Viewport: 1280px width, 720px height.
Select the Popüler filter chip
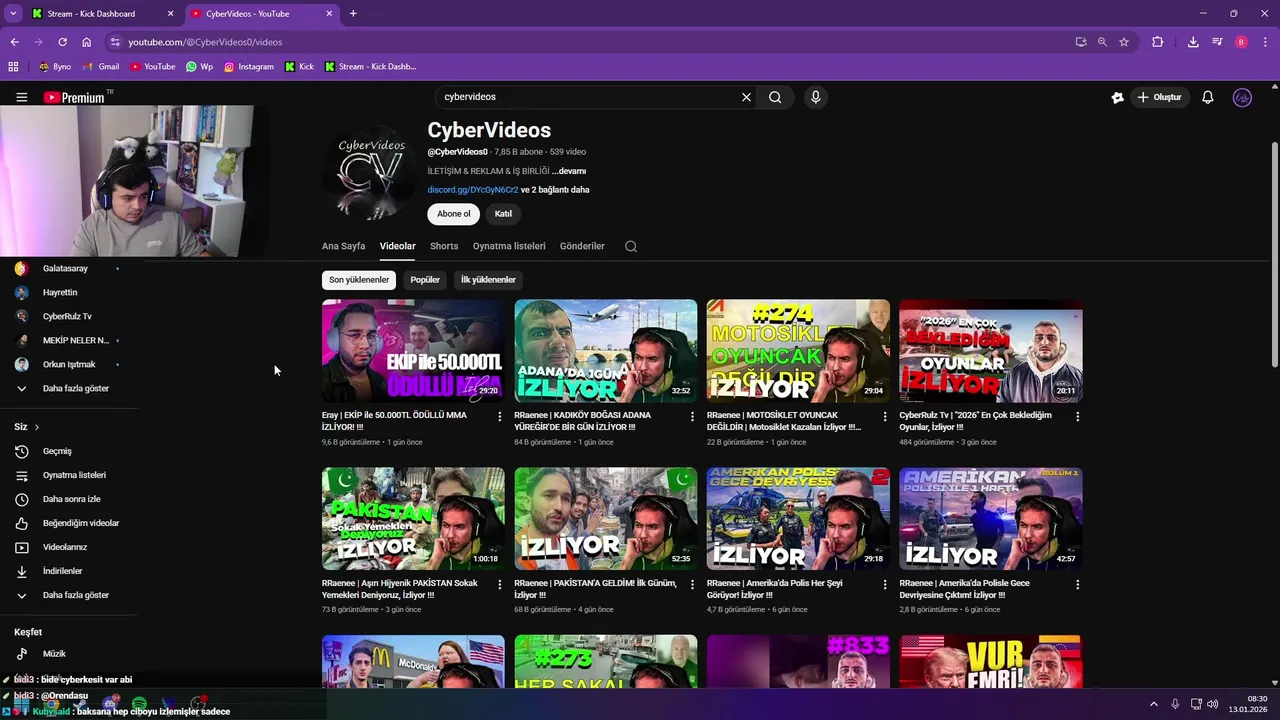click(x=425, y=280)
